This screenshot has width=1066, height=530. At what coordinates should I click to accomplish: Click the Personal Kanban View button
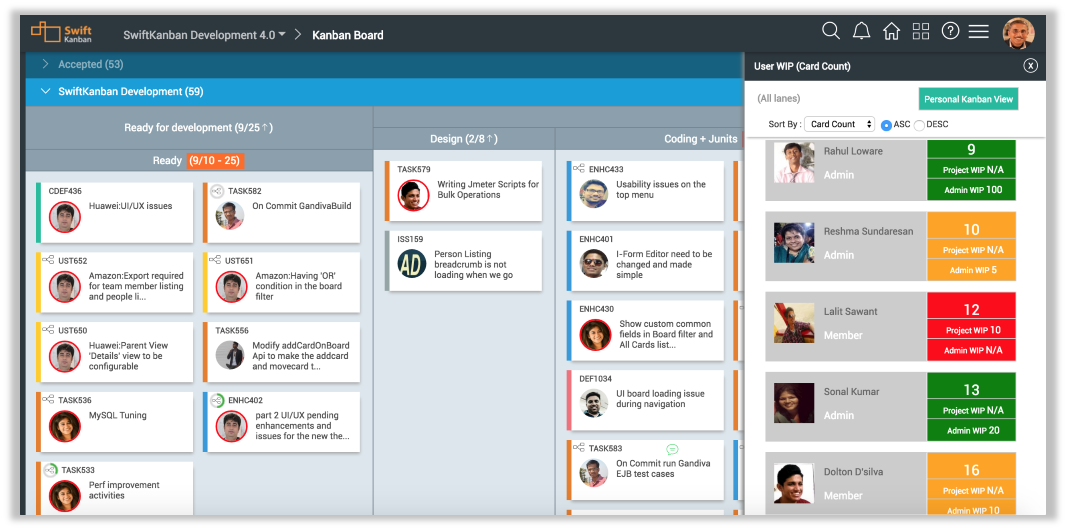tap(968, 99)
